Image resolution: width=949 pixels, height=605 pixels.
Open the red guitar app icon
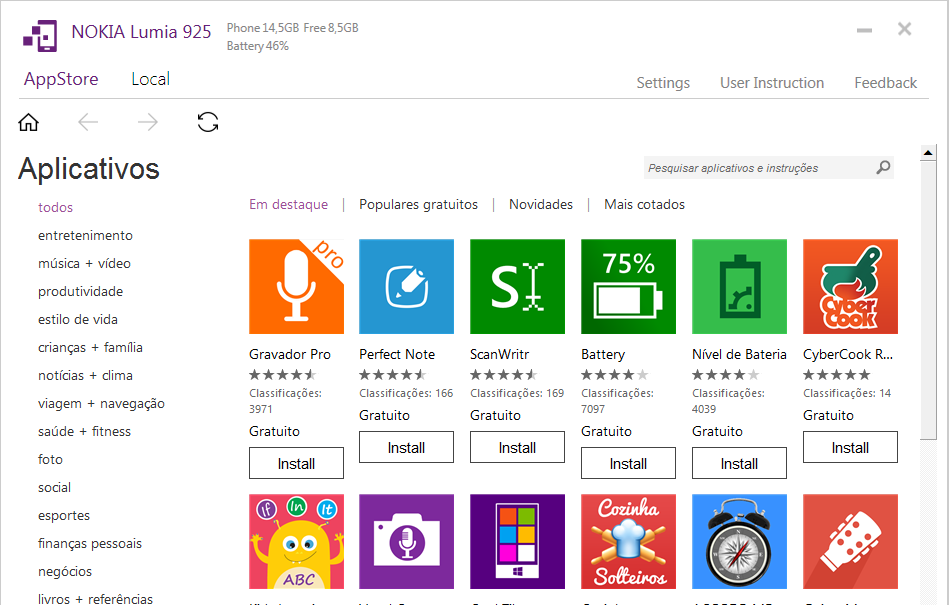pyautogui.click(x=850, y=541)
